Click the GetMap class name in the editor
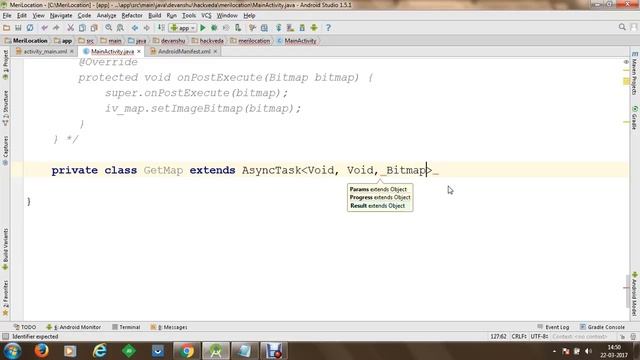Image resolution: width=640 pixels, height=360 pixels. click(x=163, y=170)
